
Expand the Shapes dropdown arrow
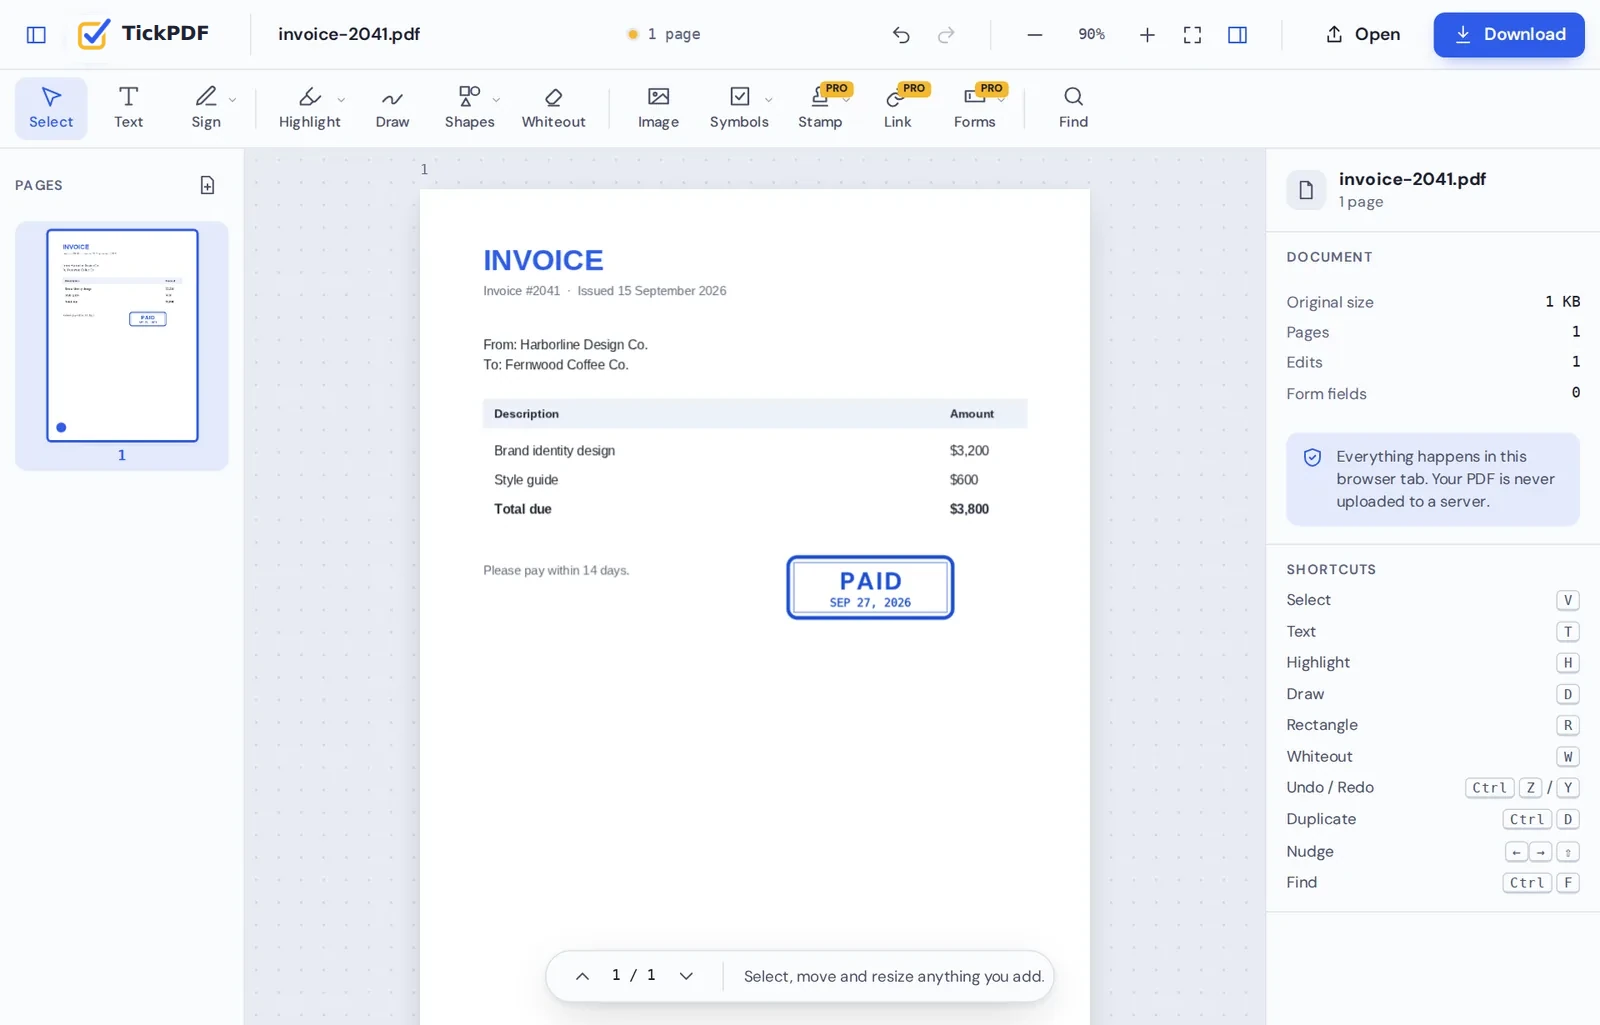pyautogui.click(x=496, y=100)
